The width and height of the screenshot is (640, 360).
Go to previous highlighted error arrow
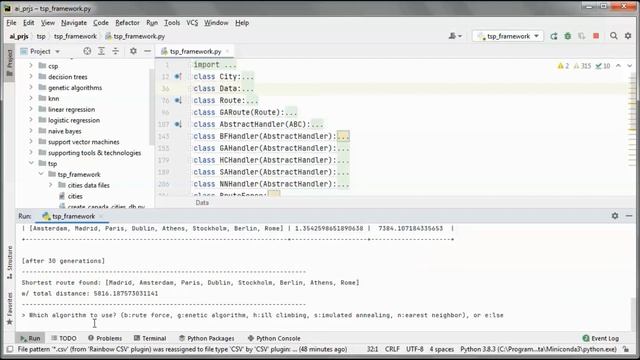tap(618, 66)
